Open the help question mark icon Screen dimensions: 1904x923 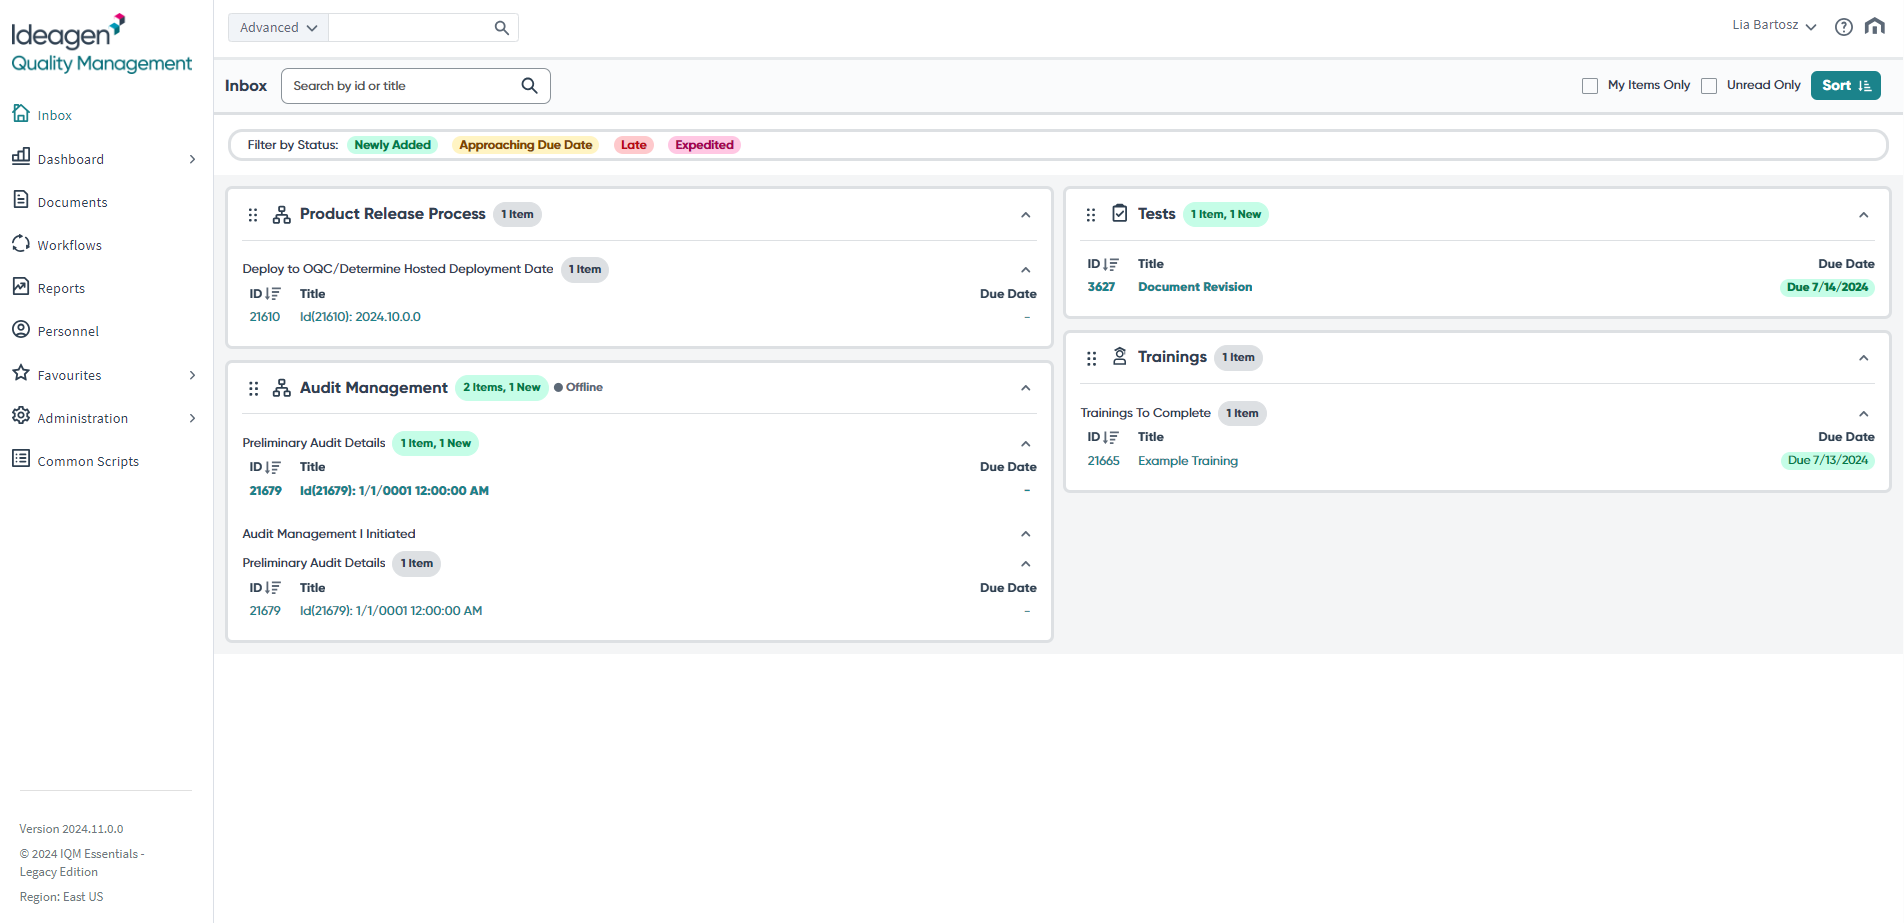(1843, 27)
